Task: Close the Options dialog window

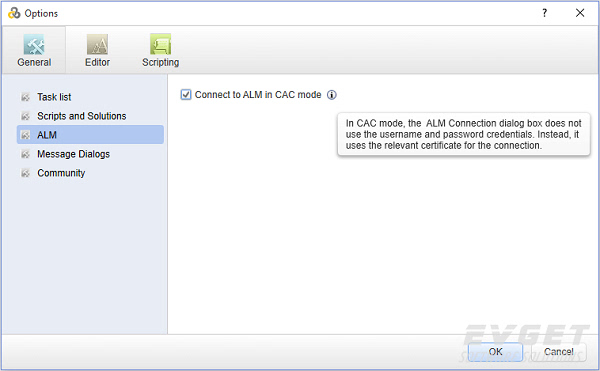Action: point(580,13)
